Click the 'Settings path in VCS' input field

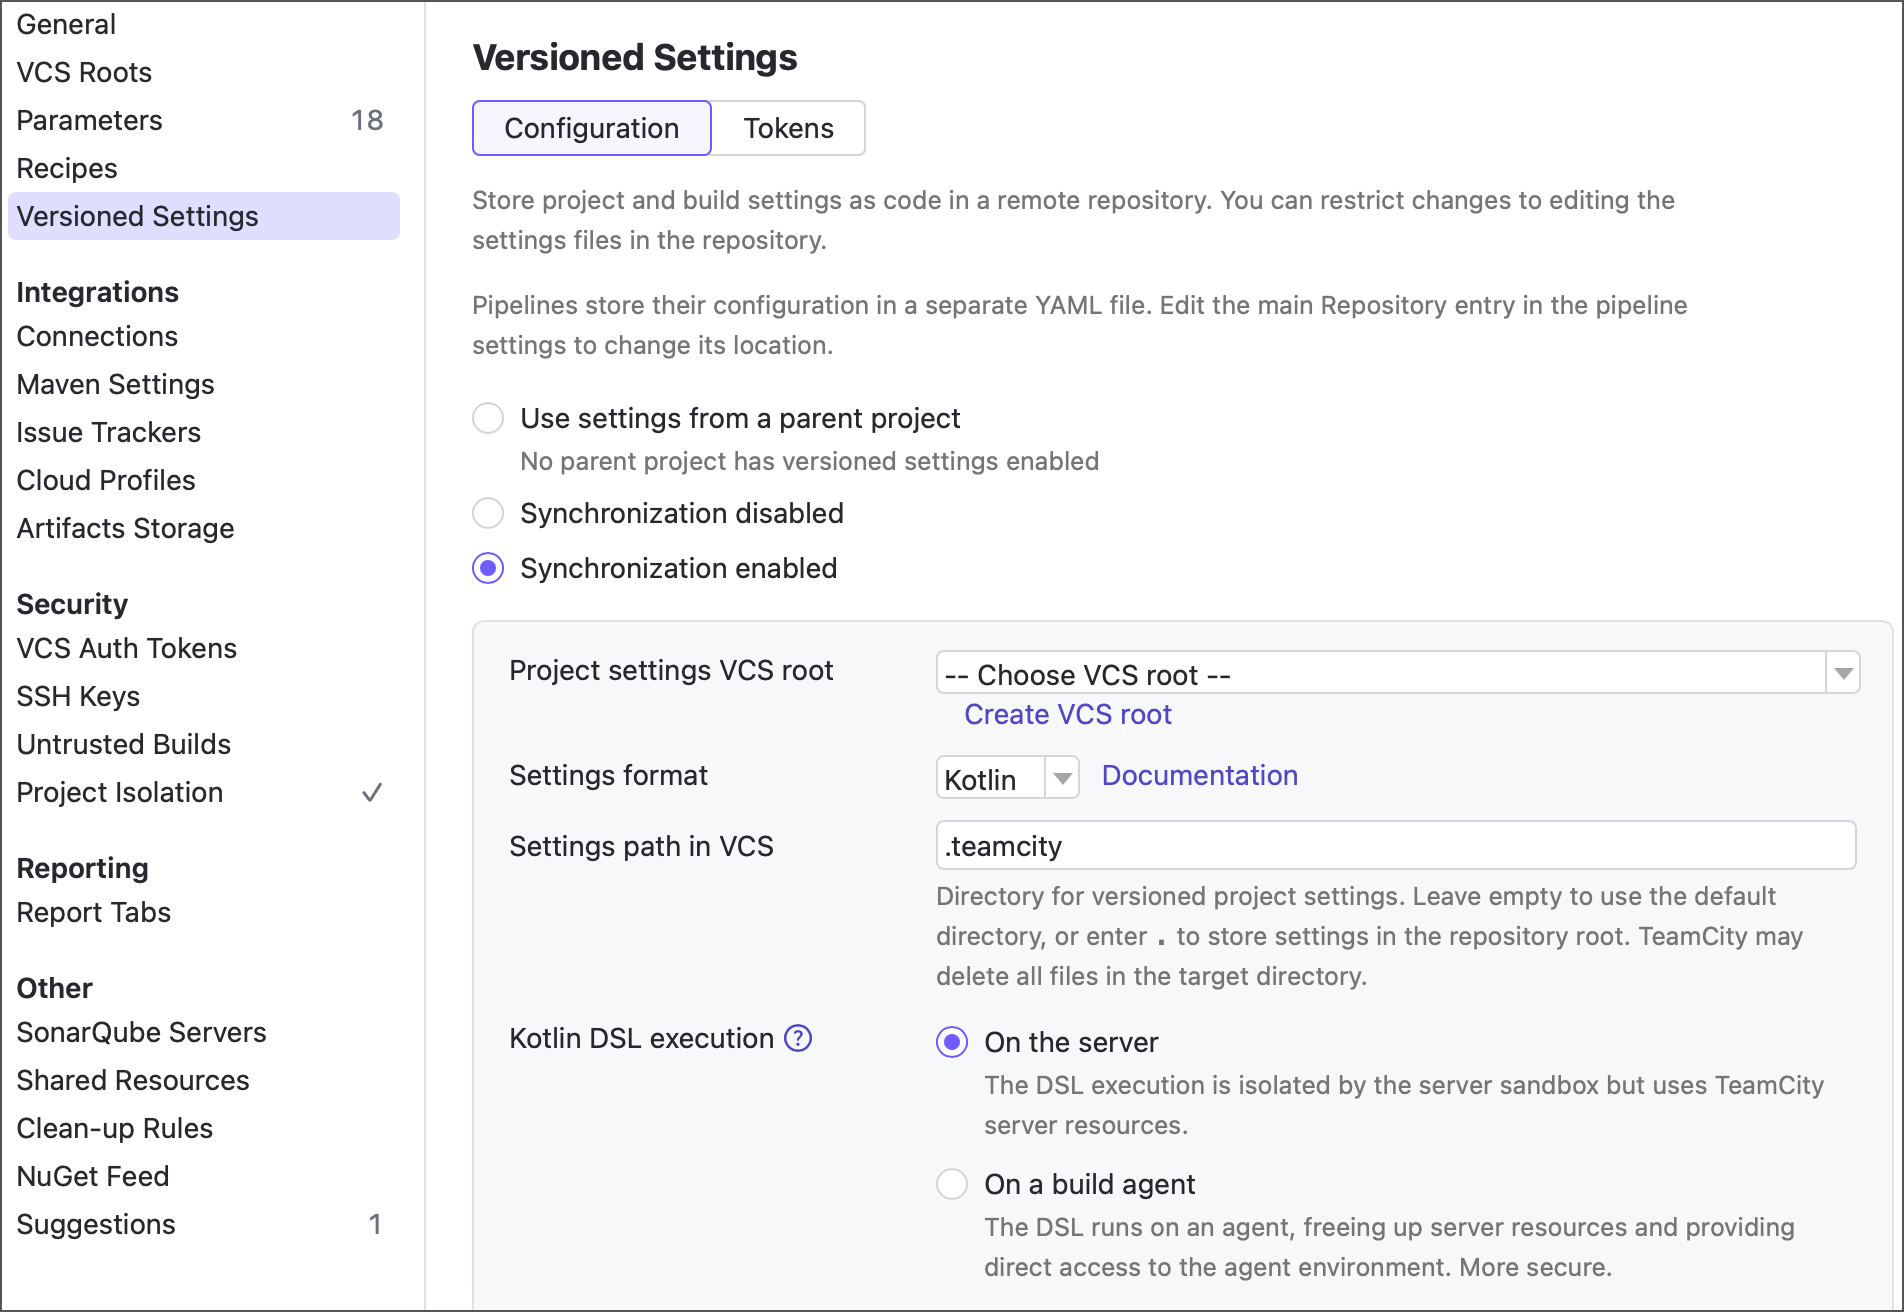coord(1396,846)
